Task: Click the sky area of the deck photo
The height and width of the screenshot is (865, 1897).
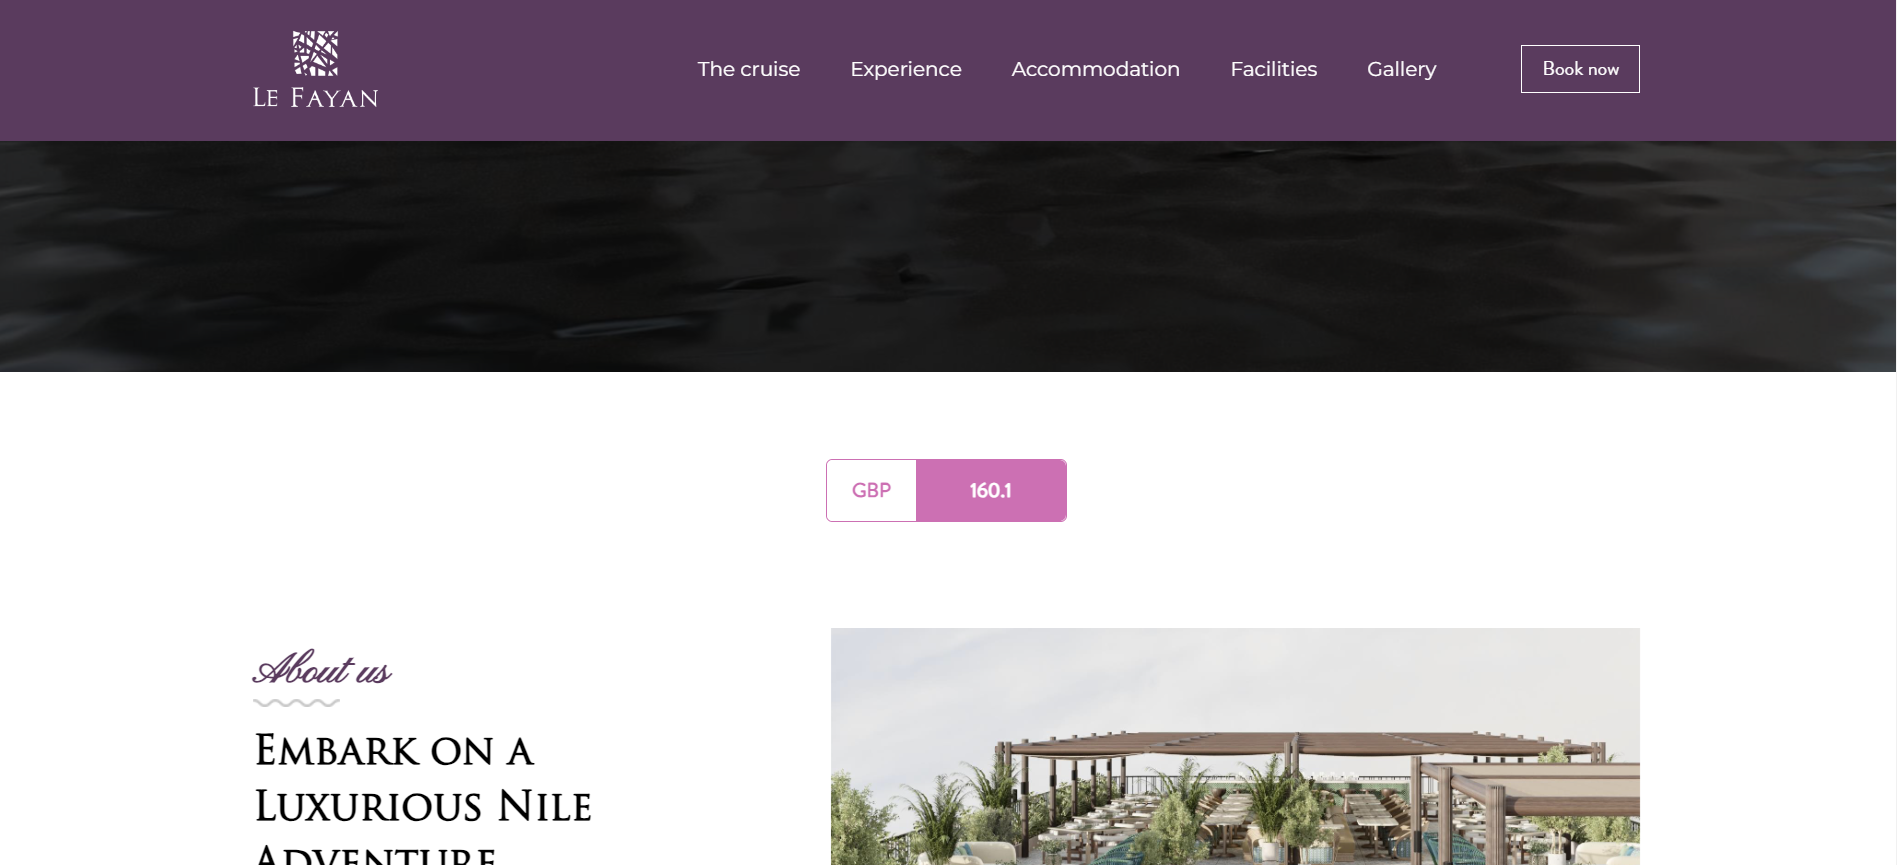Action: (1235, 675)
